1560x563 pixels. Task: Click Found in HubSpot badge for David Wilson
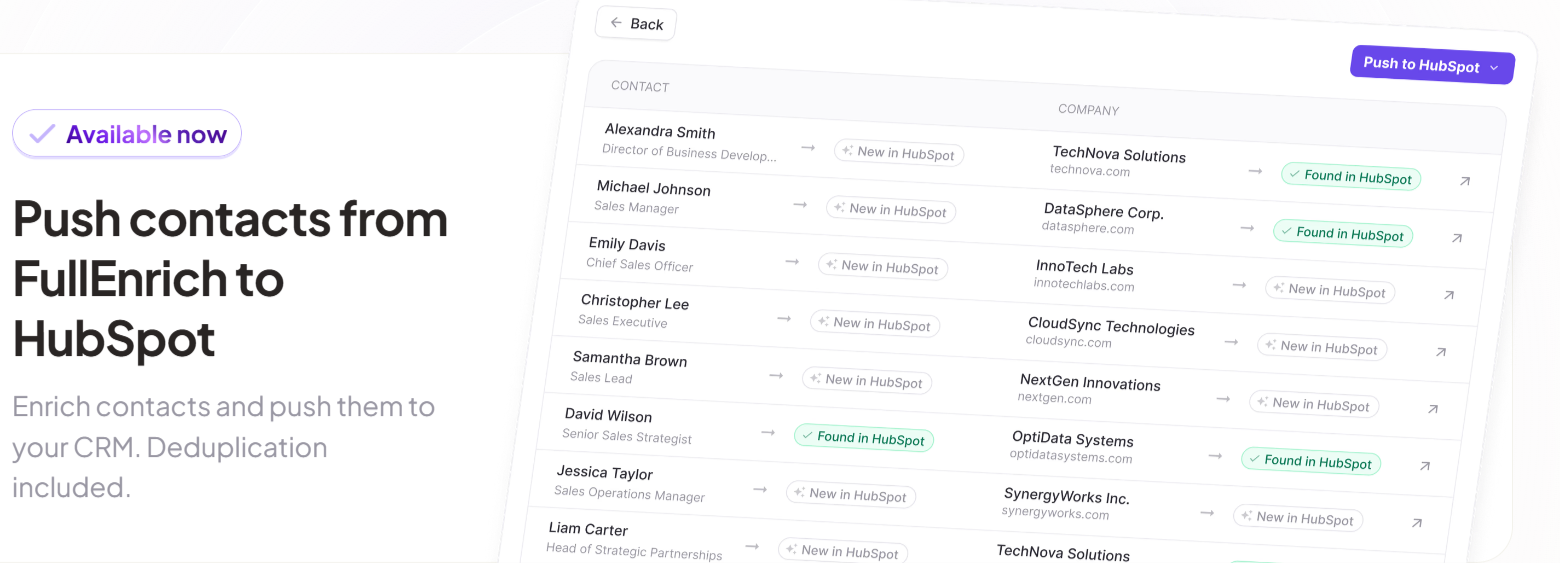[864, 438]
